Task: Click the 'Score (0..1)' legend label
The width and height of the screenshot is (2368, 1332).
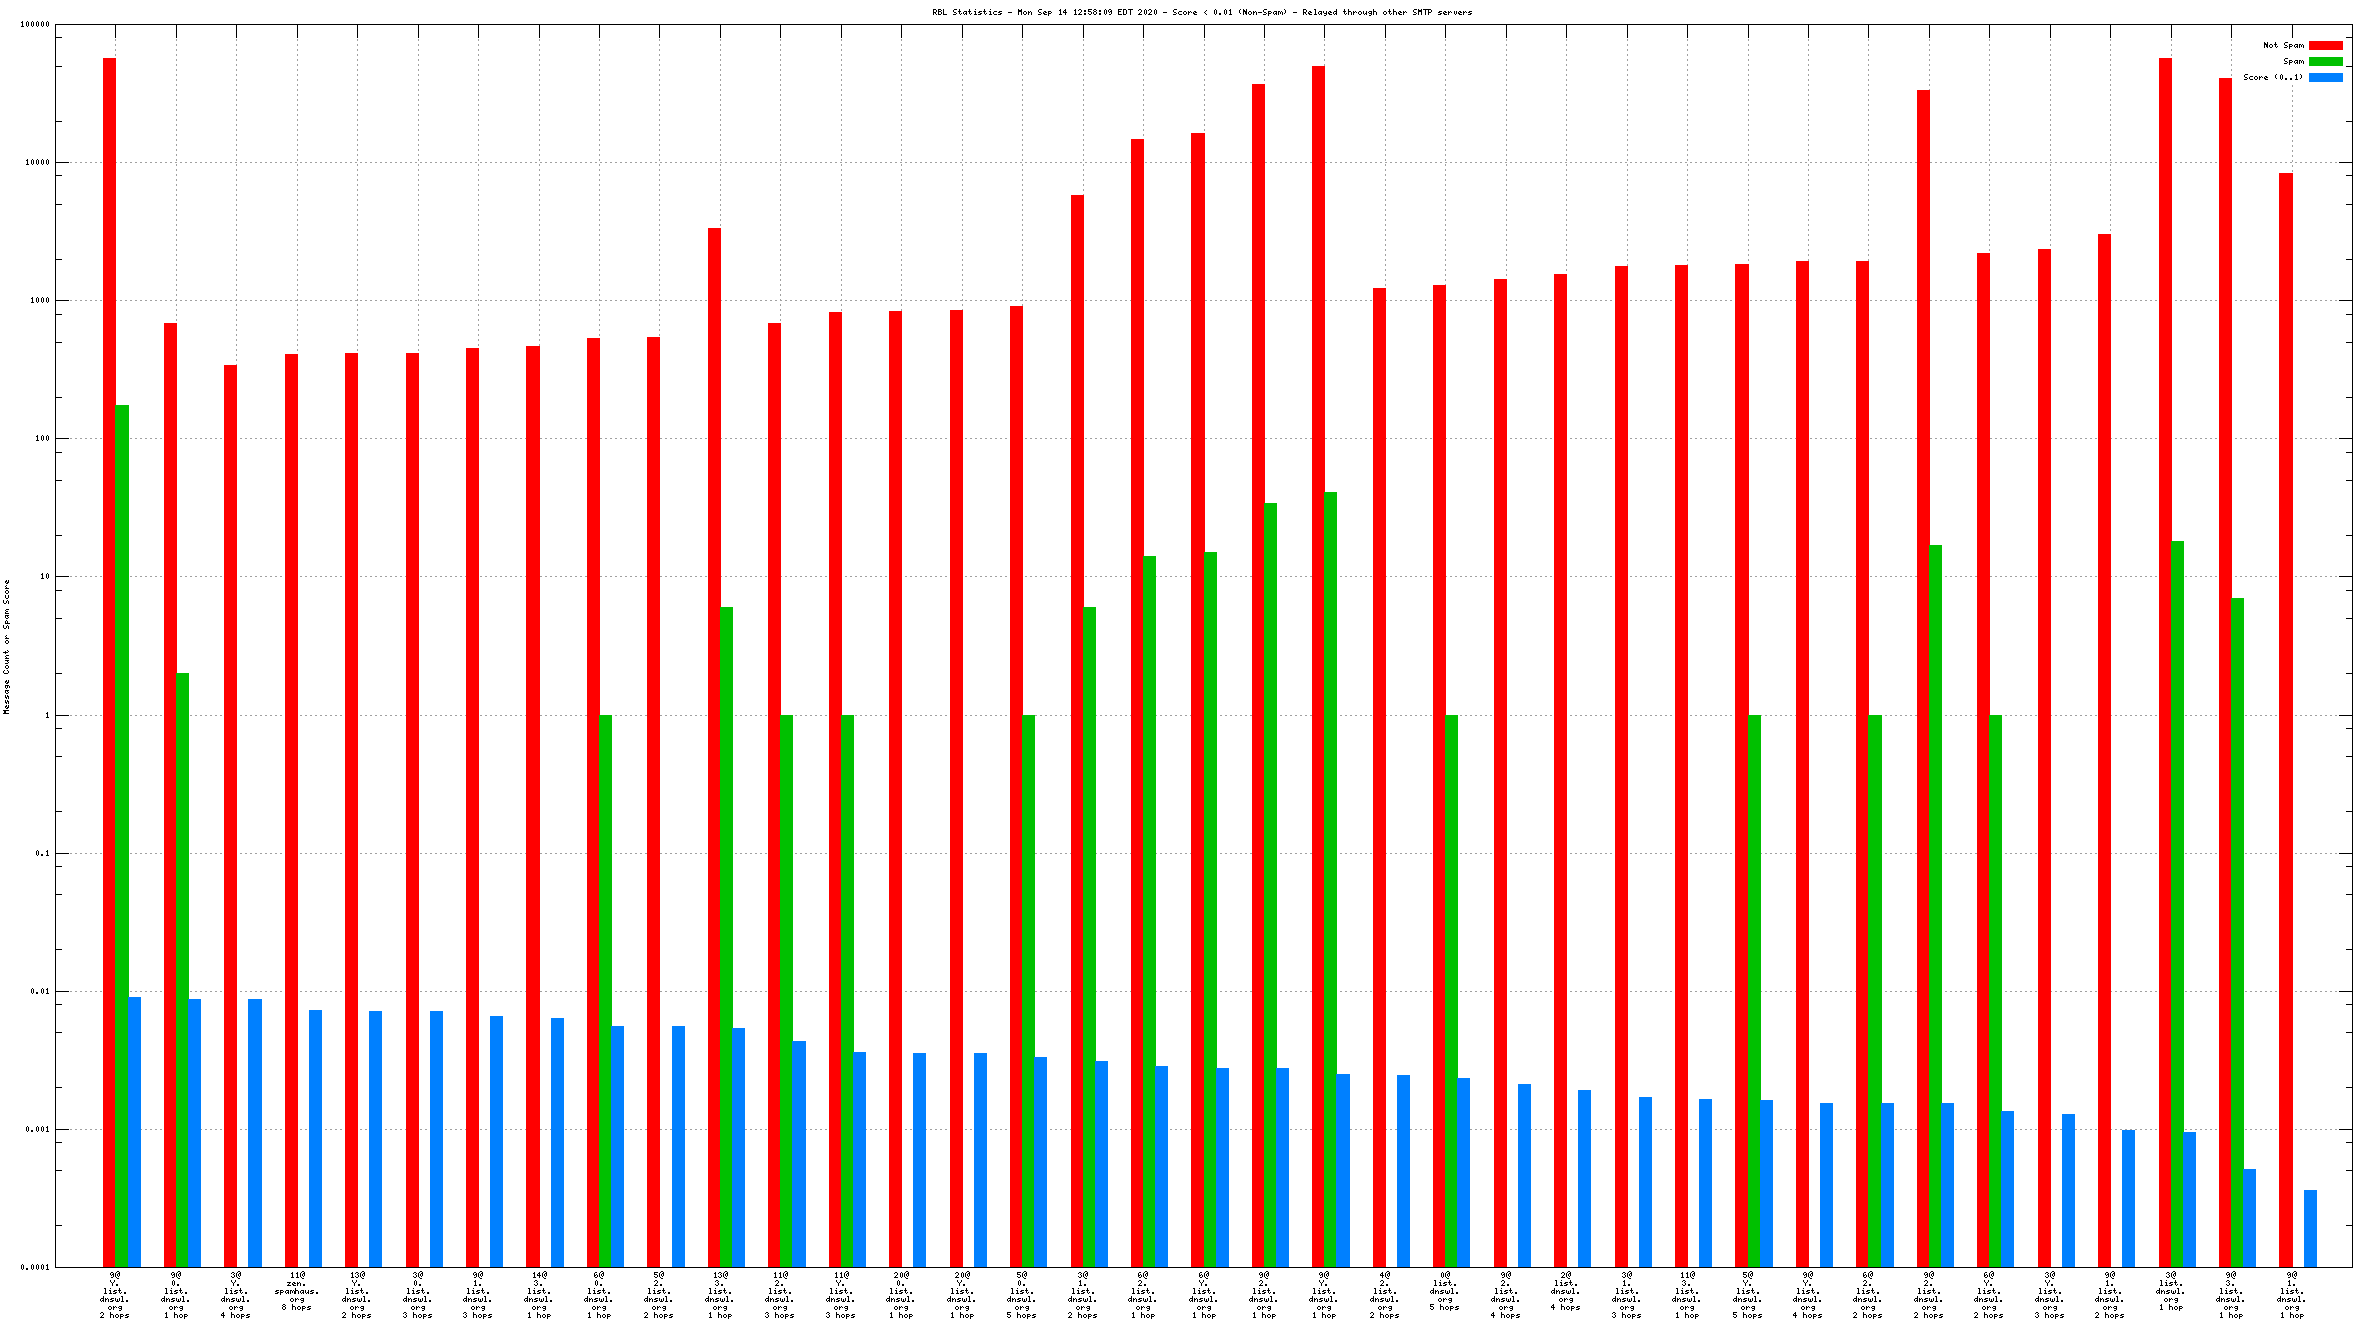Action: [2272, 77]
